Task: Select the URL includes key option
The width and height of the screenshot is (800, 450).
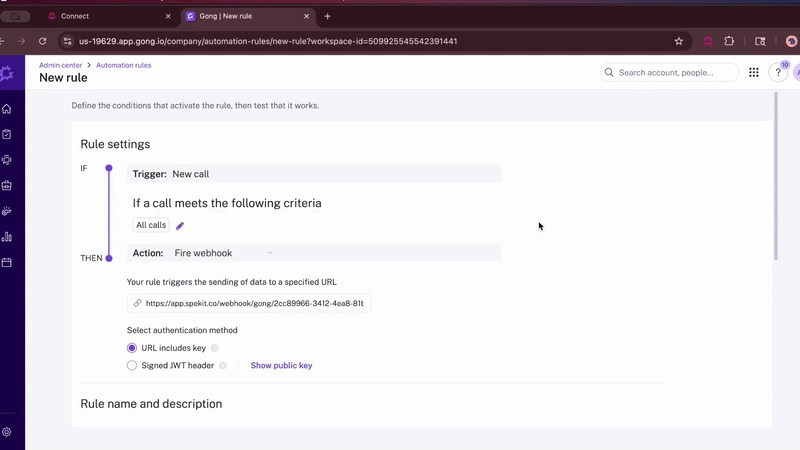Action: [132, 348]
